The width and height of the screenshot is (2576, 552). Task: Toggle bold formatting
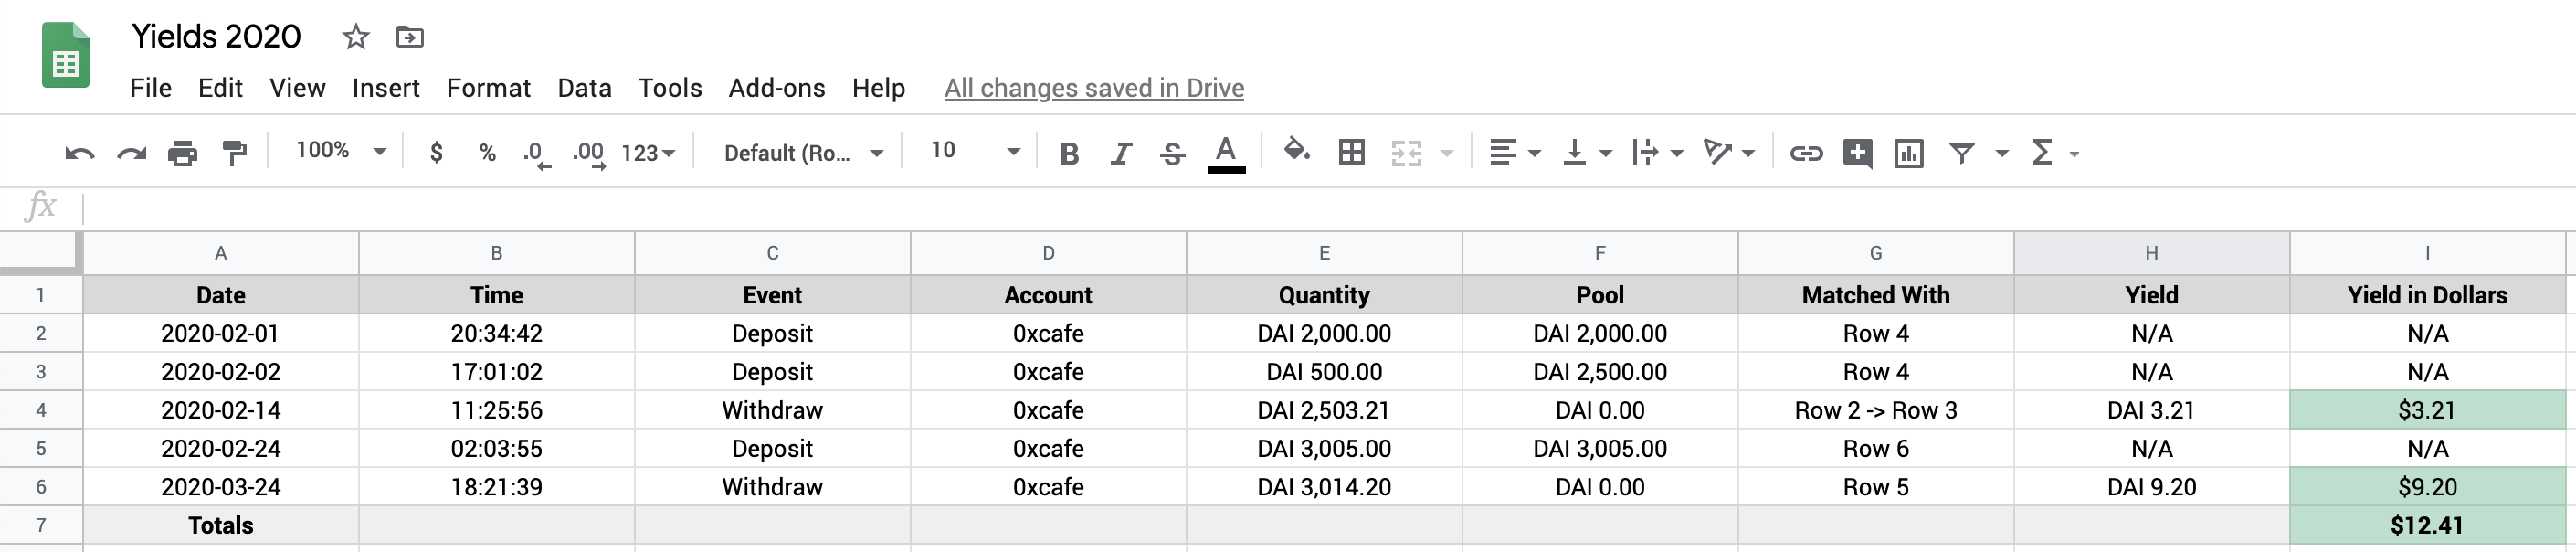tap(1069, 153)
